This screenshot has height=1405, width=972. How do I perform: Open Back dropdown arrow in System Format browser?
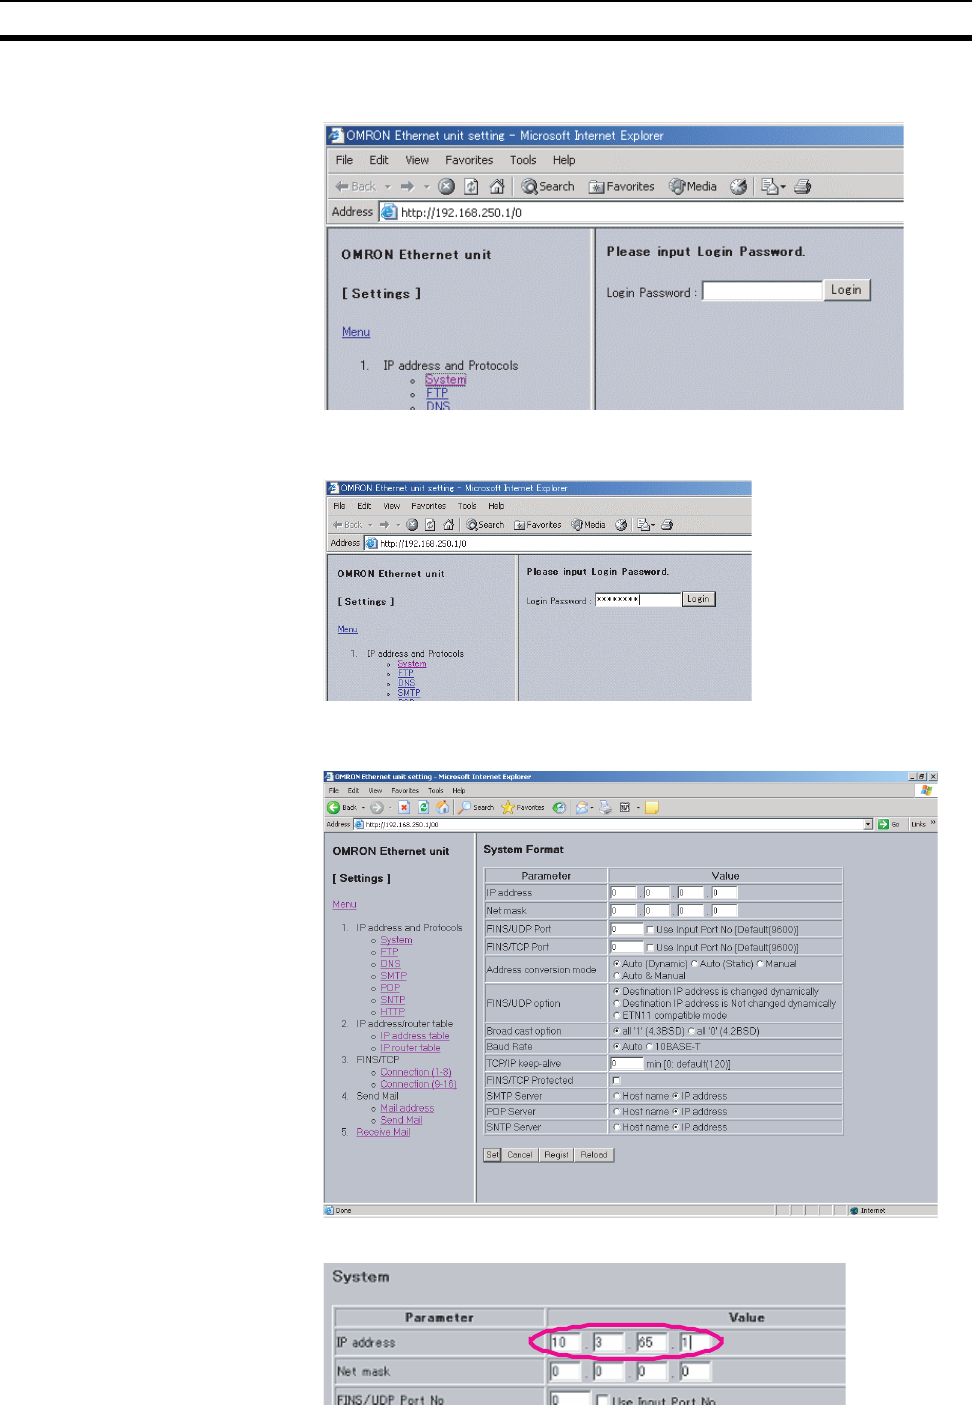coord(364,807)
